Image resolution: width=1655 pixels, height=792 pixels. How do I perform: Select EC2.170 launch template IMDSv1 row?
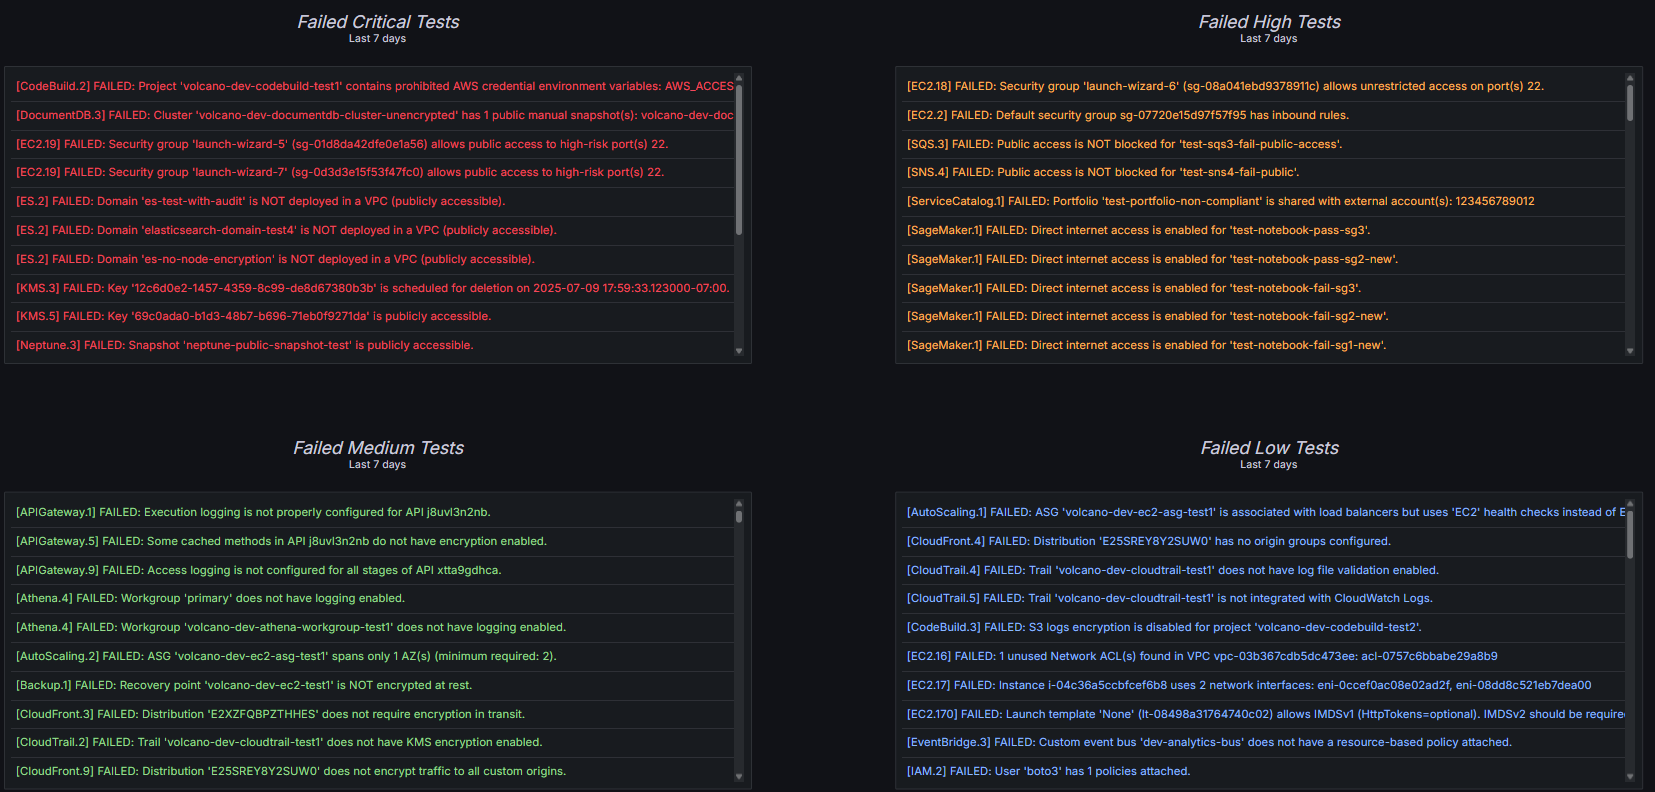pos(1261,714)
